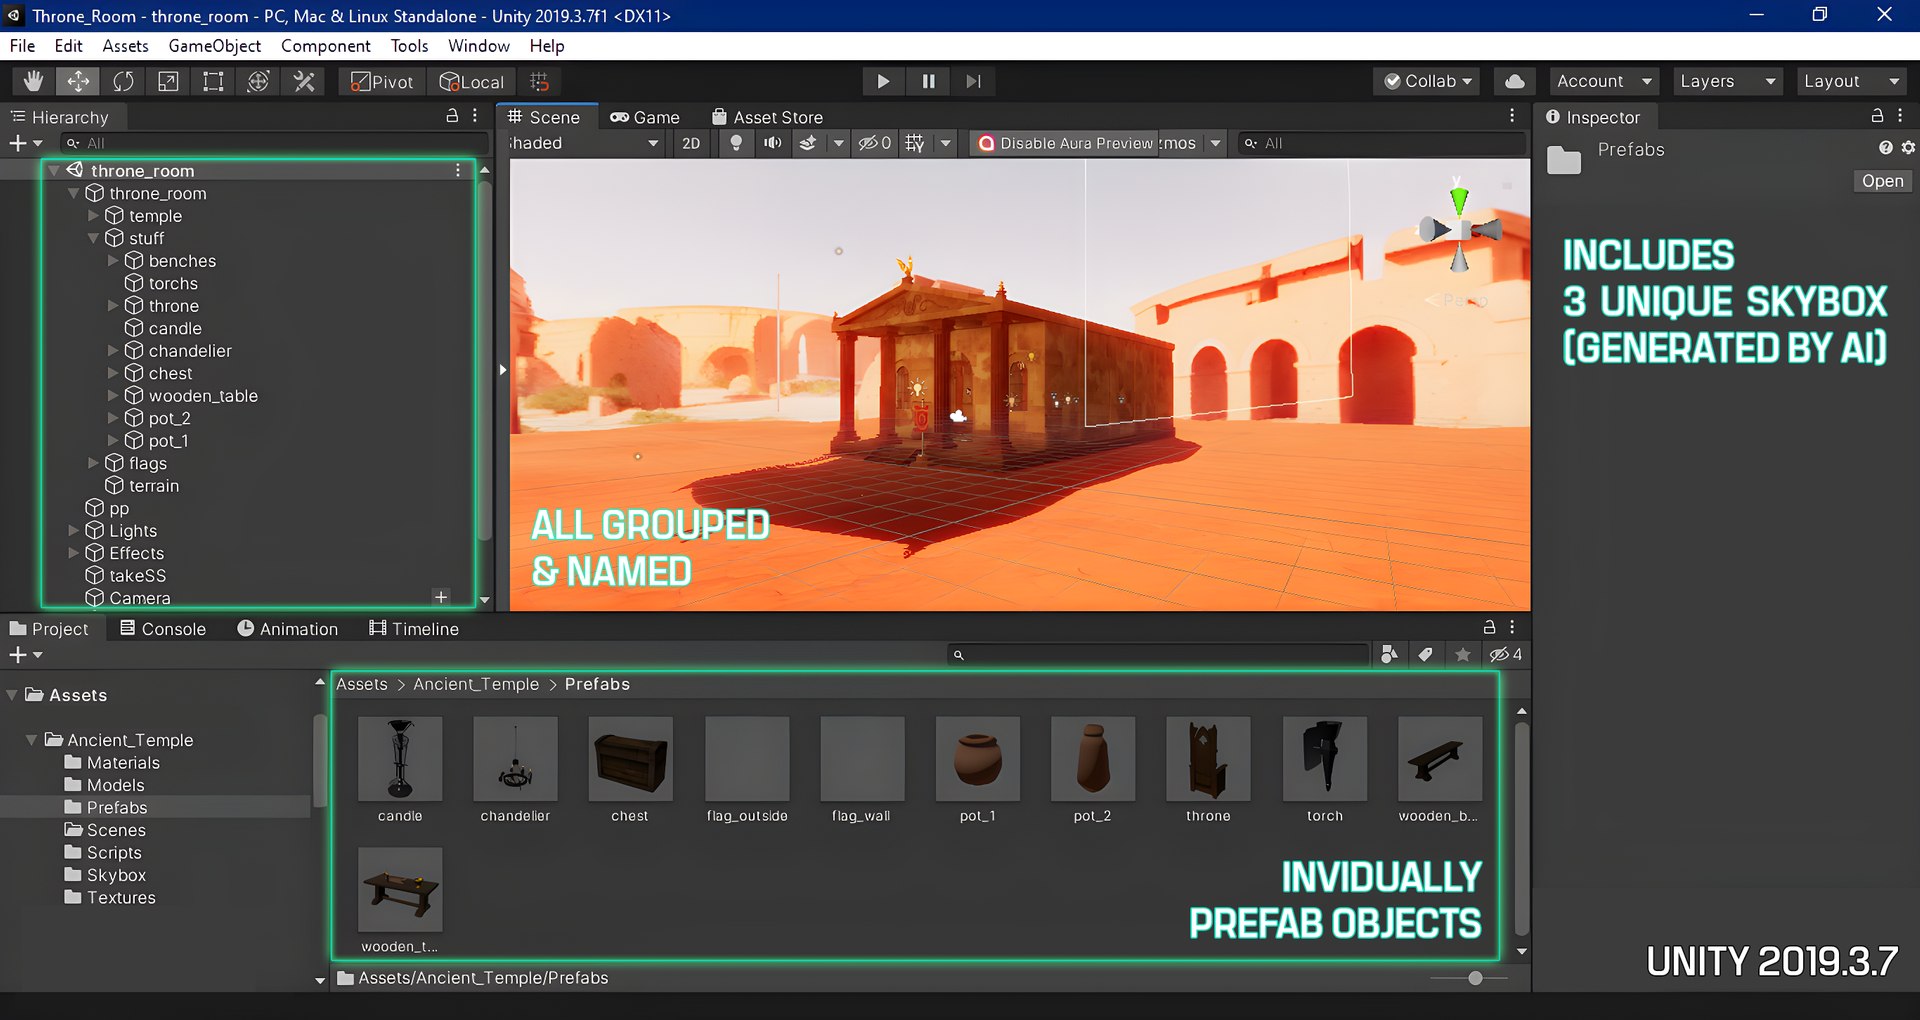The image size is (1920, 1020).
Task: Expand the chandelier object in Hierarchy
Action: click(113, 351)
